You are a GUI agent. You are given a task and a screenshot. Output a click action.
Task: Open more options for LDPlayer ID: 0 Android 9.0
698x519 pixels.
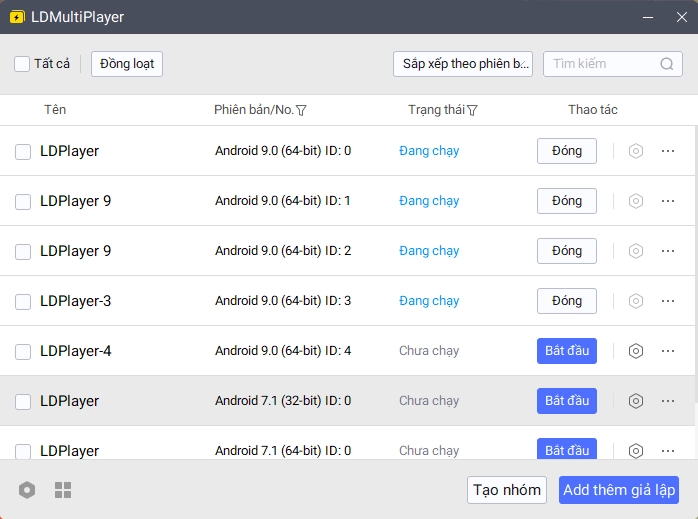[x=668, y=151]
